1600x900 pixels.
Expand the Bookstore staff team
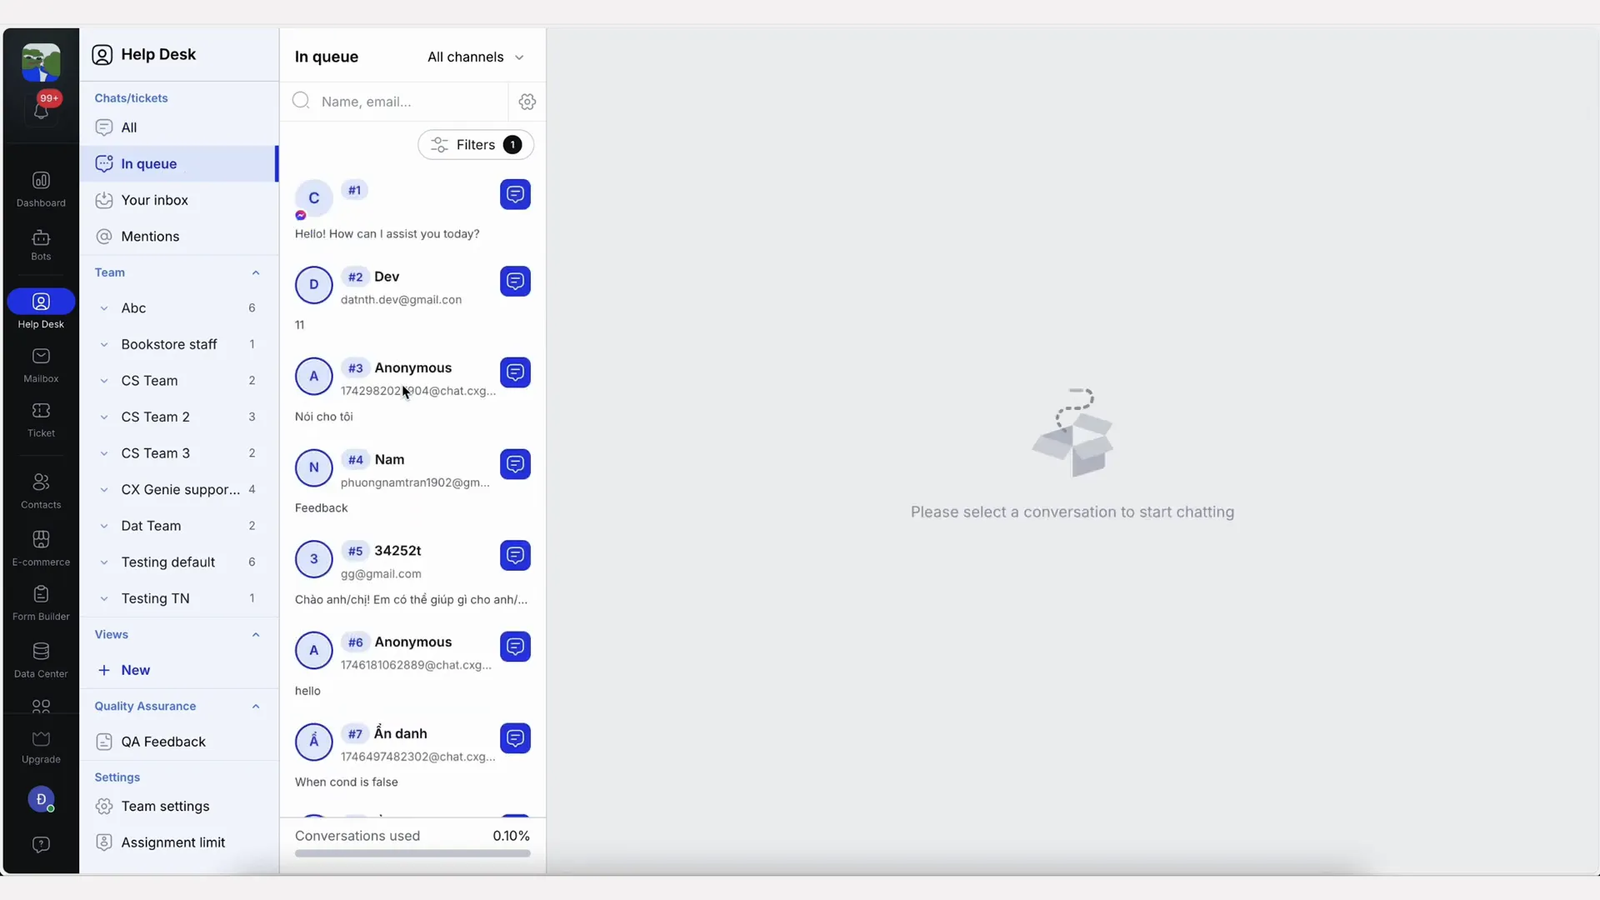104,344
